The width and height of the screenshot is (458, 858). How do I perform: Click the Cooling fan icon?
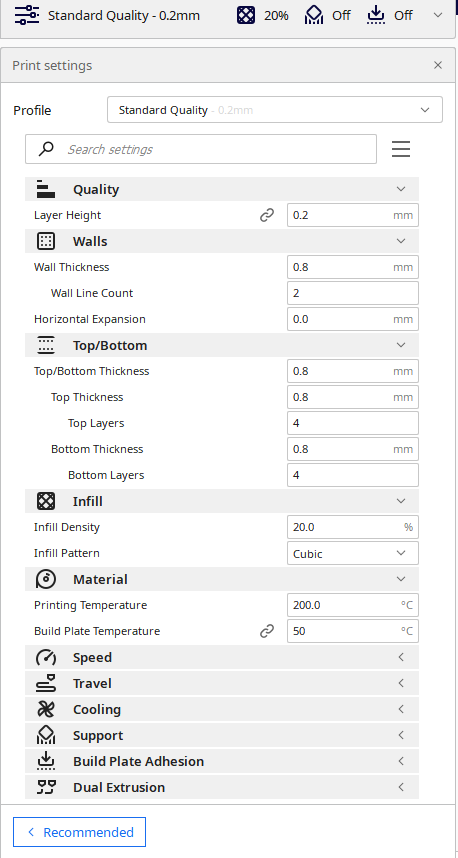point(46,710)
